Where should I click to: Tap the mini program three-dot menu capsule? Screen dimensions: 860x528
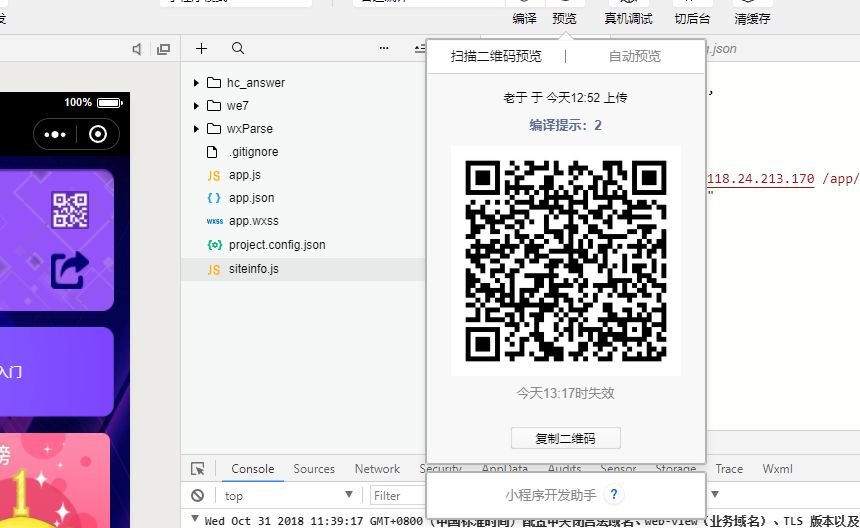(x=55, y=134)
